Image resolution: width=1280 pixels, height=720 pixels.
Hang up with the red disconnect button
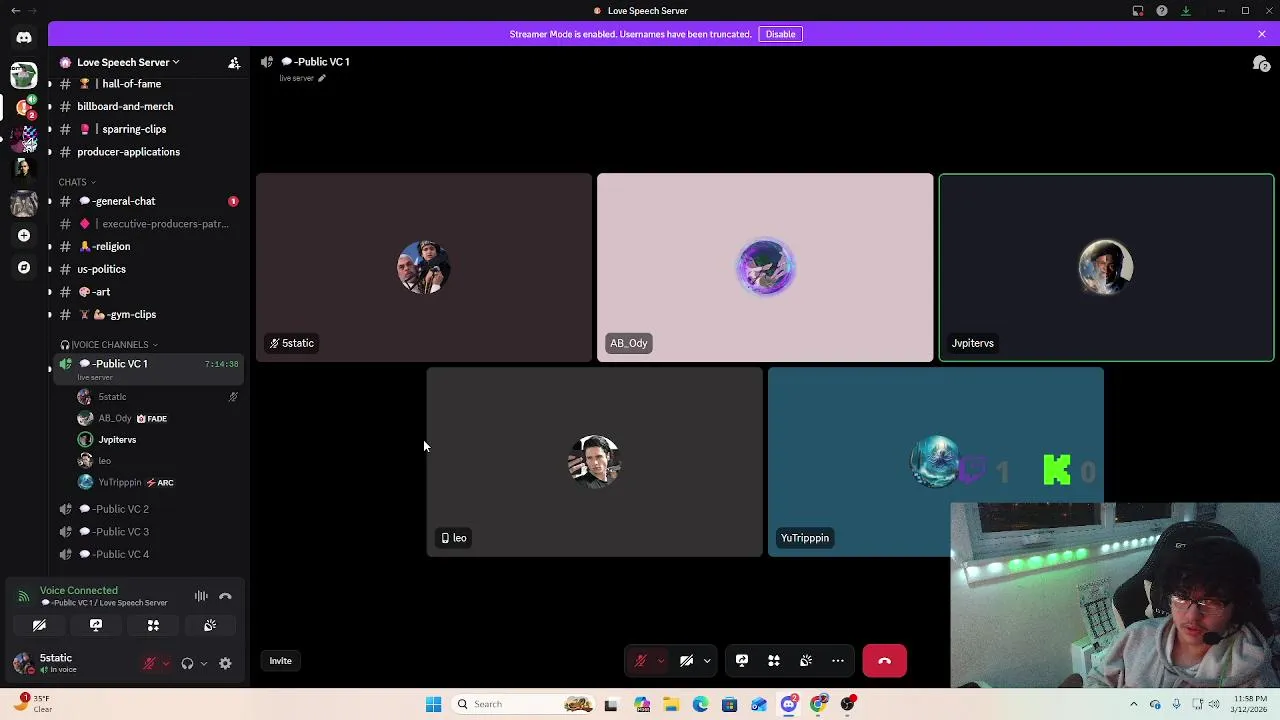[884, 661]
